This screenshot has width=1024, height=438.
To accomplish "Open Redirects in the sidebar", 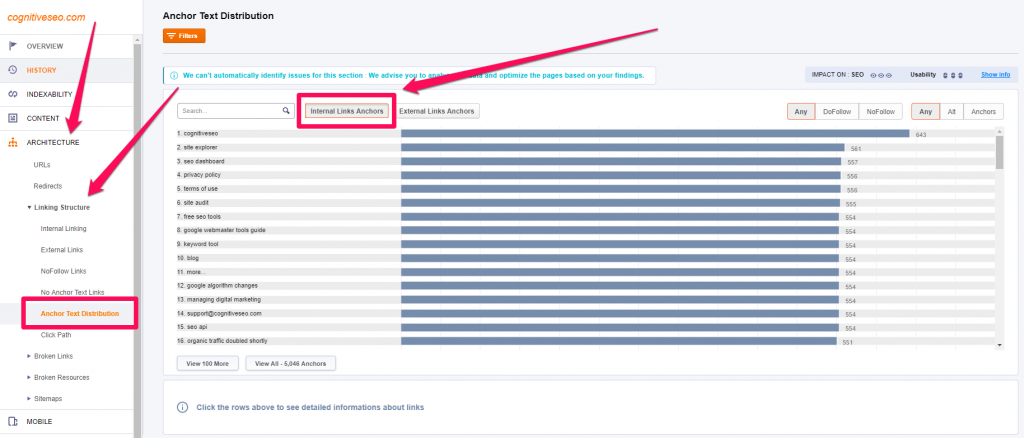I will click(x=48, y=186).
